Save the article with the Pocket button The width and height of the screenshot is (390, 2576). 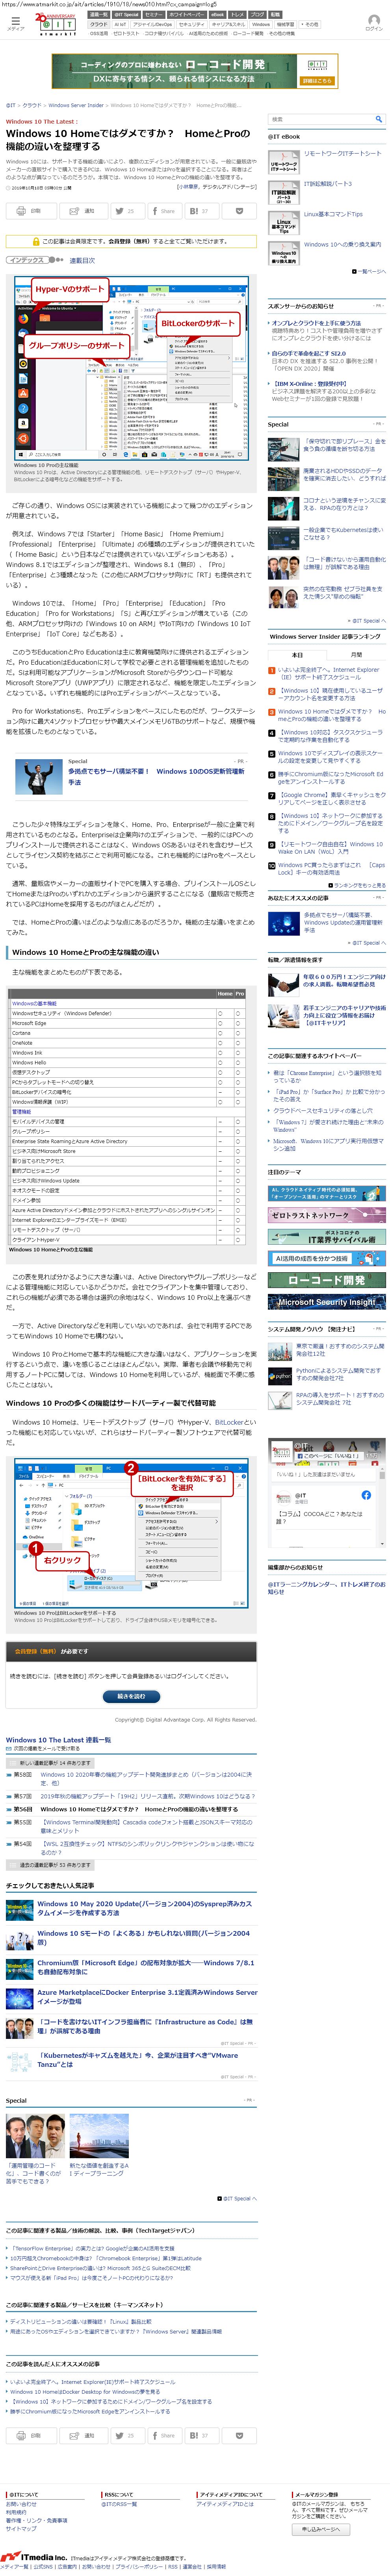[239, 211]
